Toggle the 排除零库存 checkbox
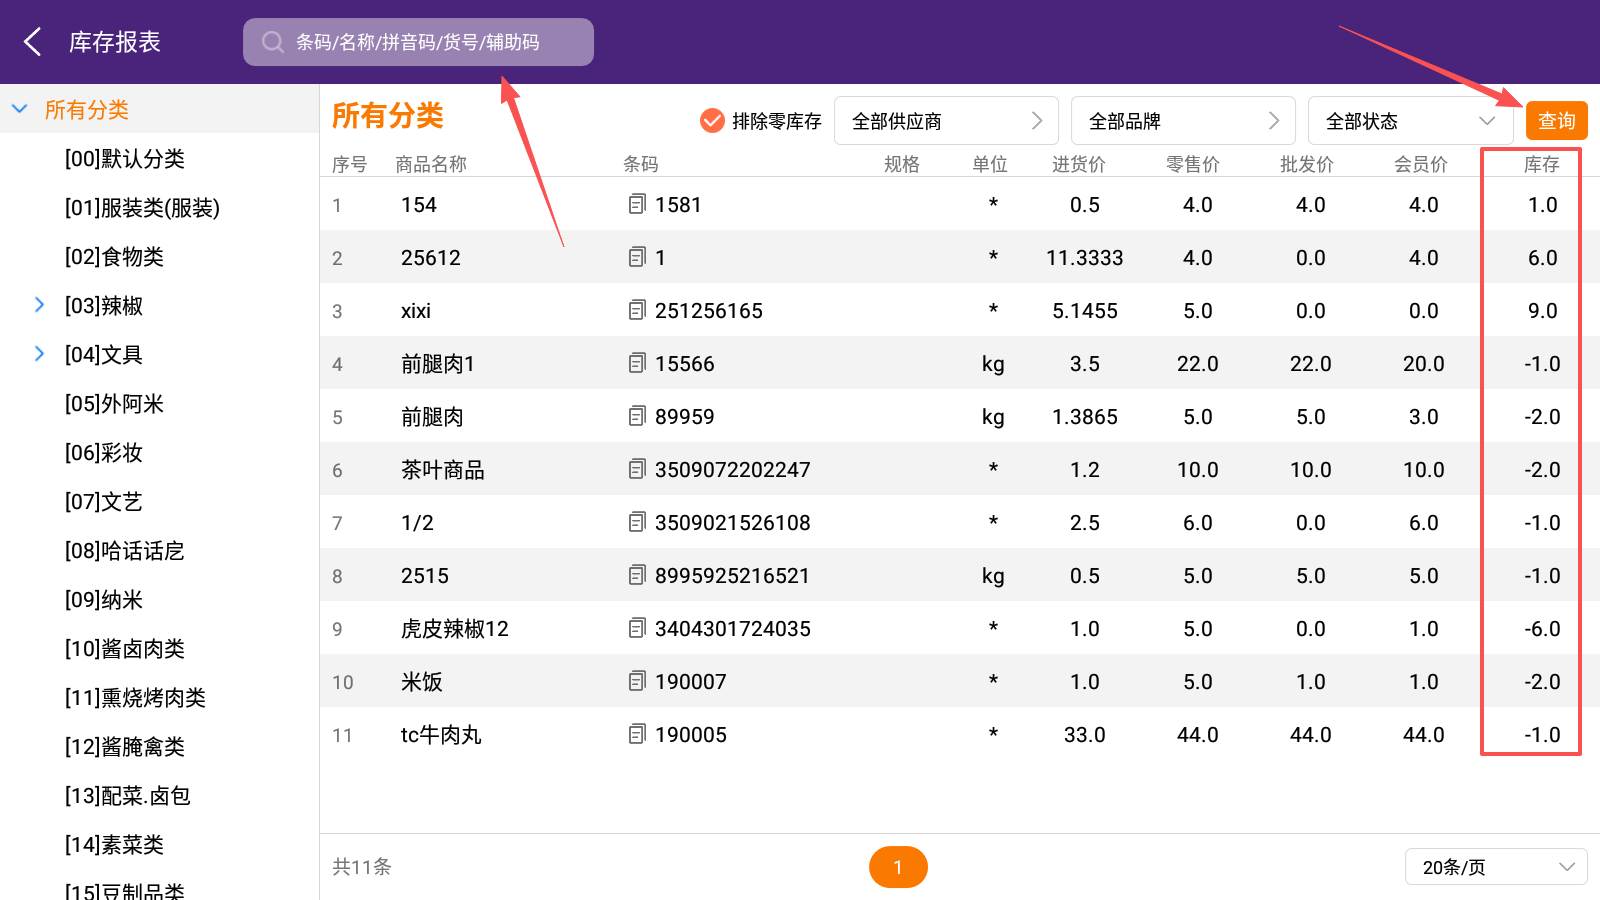Screen dimensions: 1600x900 coord(712,121)
